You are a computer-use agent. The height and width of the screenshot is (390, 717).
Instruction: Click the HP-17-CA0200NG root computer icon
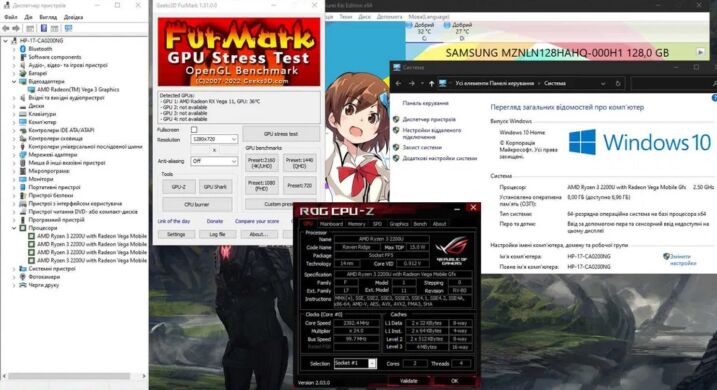click(14, 41)
